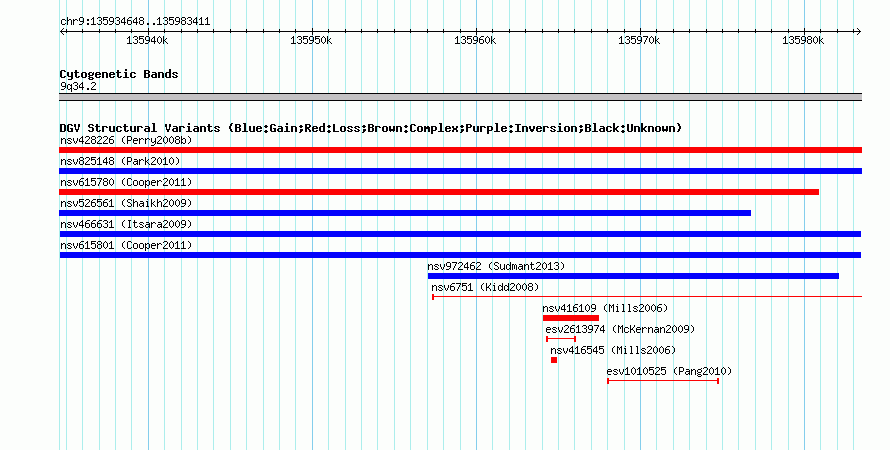The image size is (890, 450).
Task: Select the gray 9q34.2 cytogenetic band bar
Action: pyautogui.click(x=460, y=97)
